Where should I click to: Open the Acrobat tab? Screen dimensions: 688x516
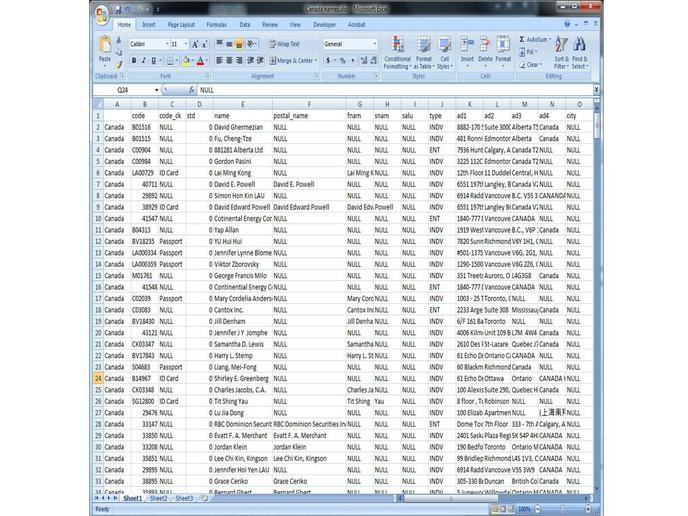click(356, 25)
